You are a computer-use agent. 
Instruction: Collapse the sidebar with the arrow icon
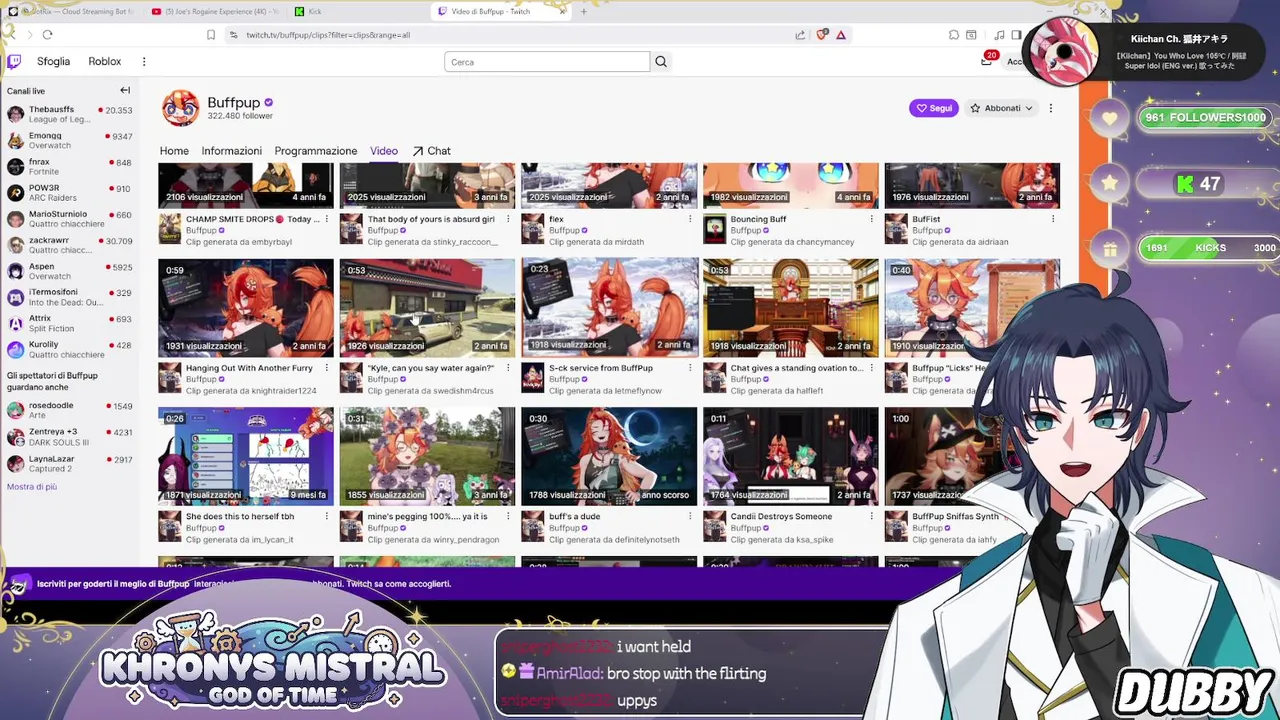pyautogui.click(x=125, y=91)
